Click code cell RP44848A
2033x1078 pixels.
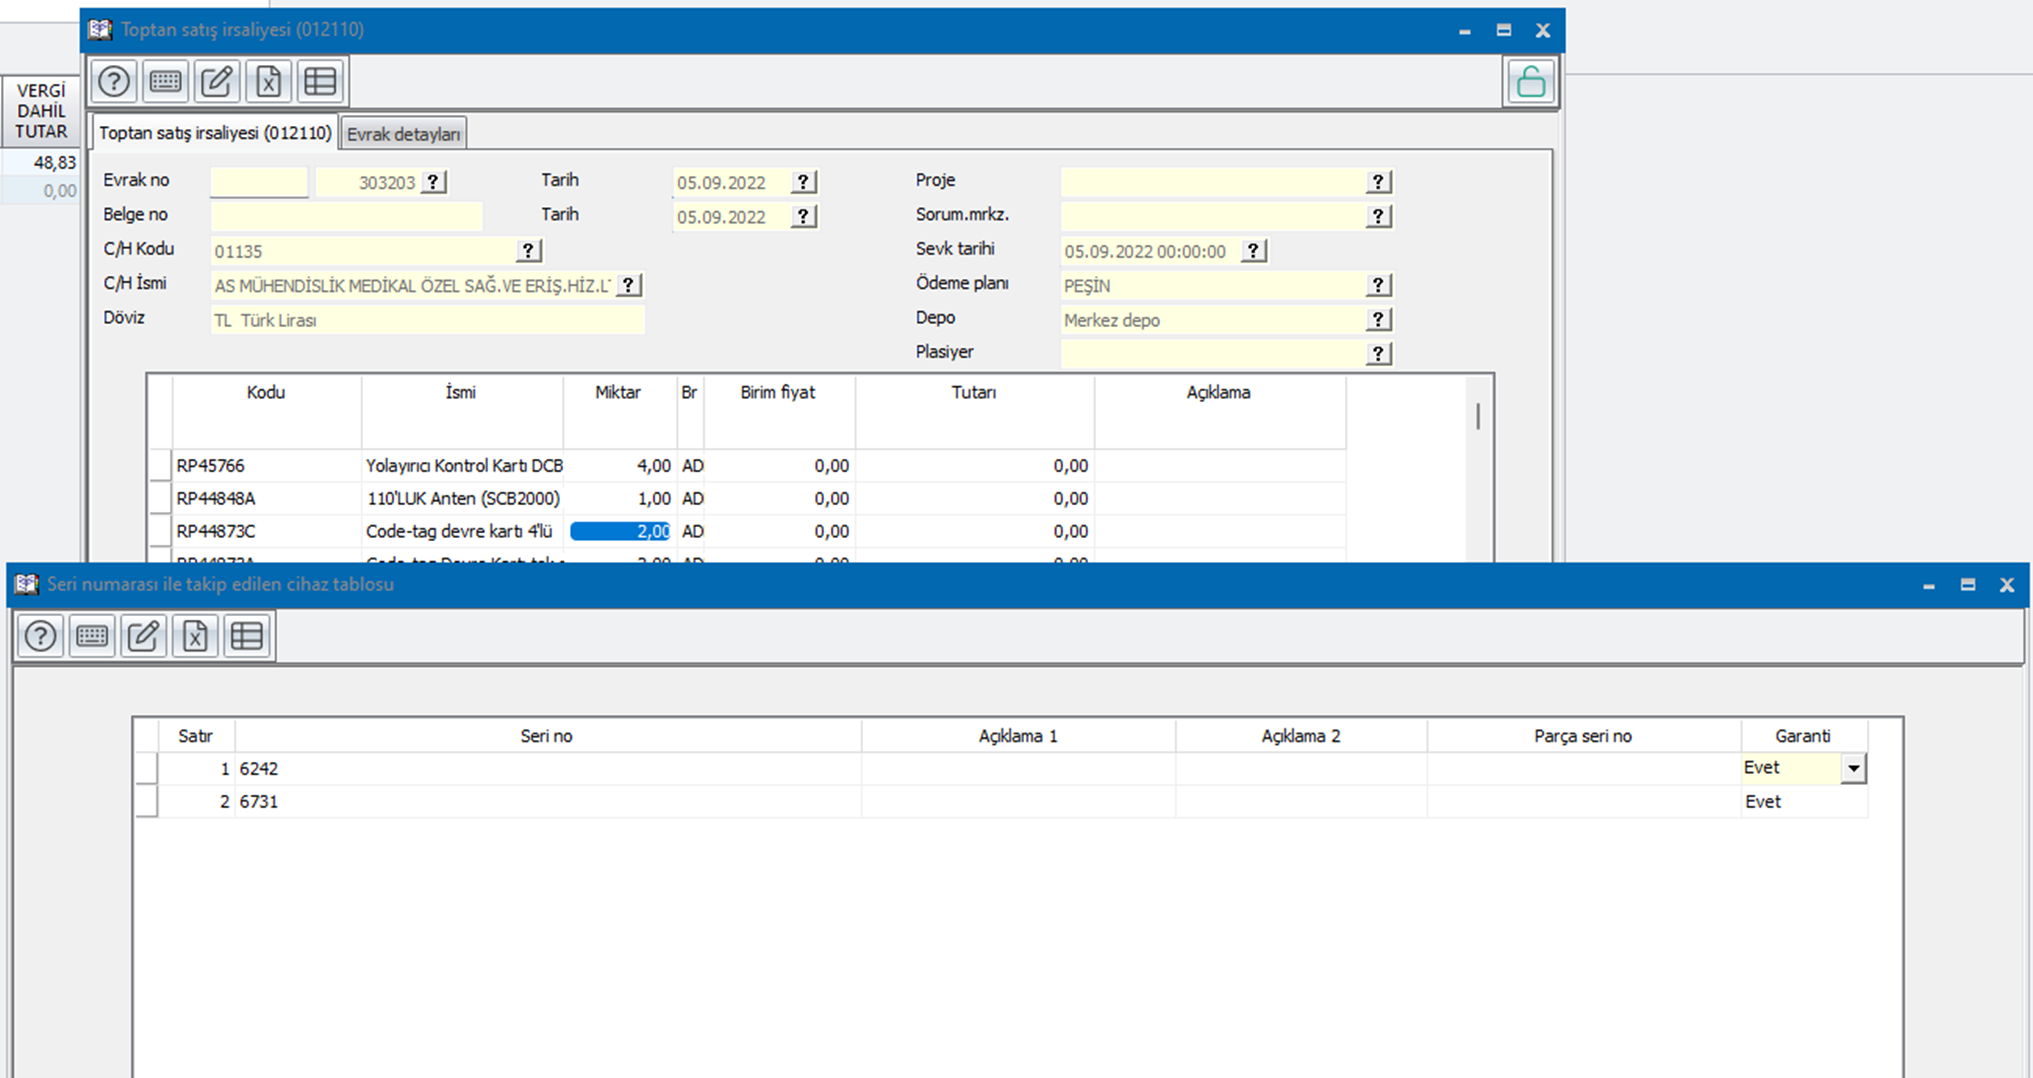tap(266, 499)
